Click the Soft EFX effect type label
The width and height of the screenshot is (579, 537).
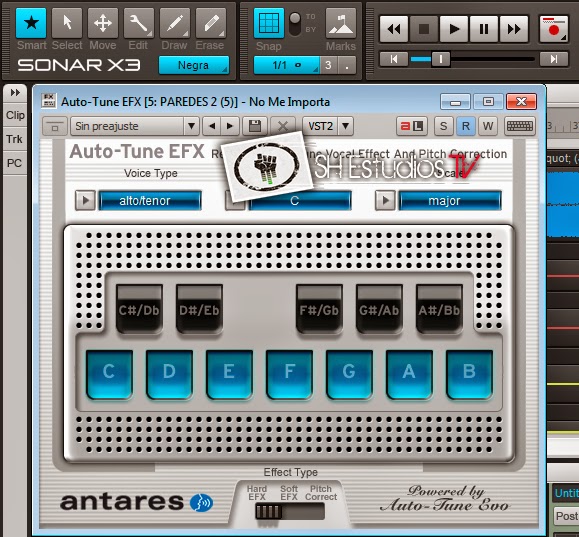pos(289,493)
